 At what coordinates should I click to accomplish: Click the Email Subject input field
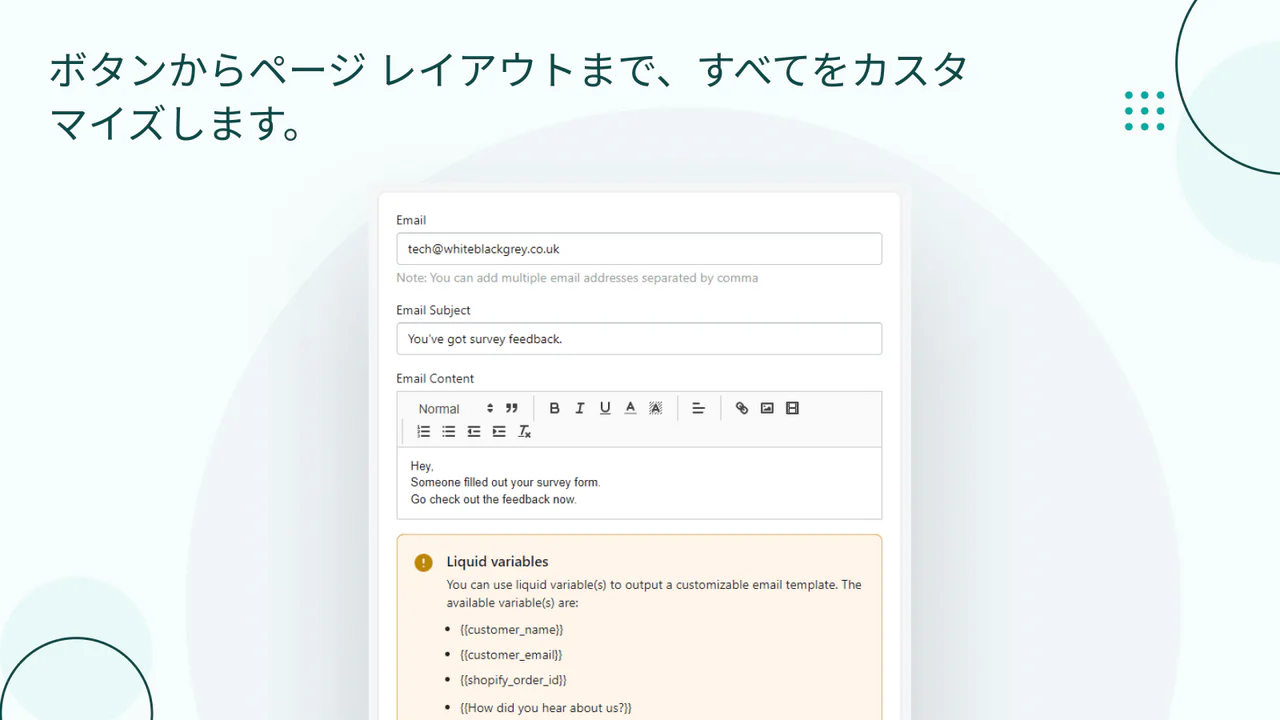[x=639, y=339]
